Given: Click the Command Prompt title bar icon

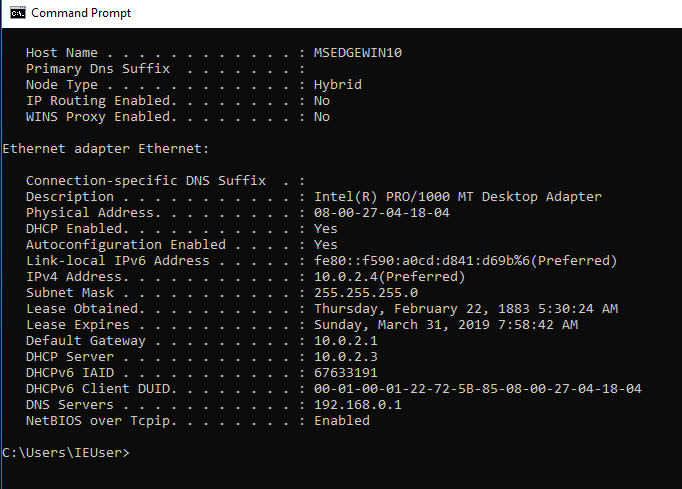Looking at the screenshot, I should click(x=18, y=13).
